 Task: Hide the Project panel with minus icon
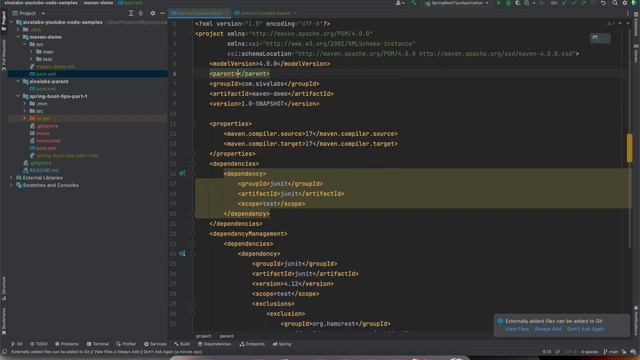(x=162, y=13)
